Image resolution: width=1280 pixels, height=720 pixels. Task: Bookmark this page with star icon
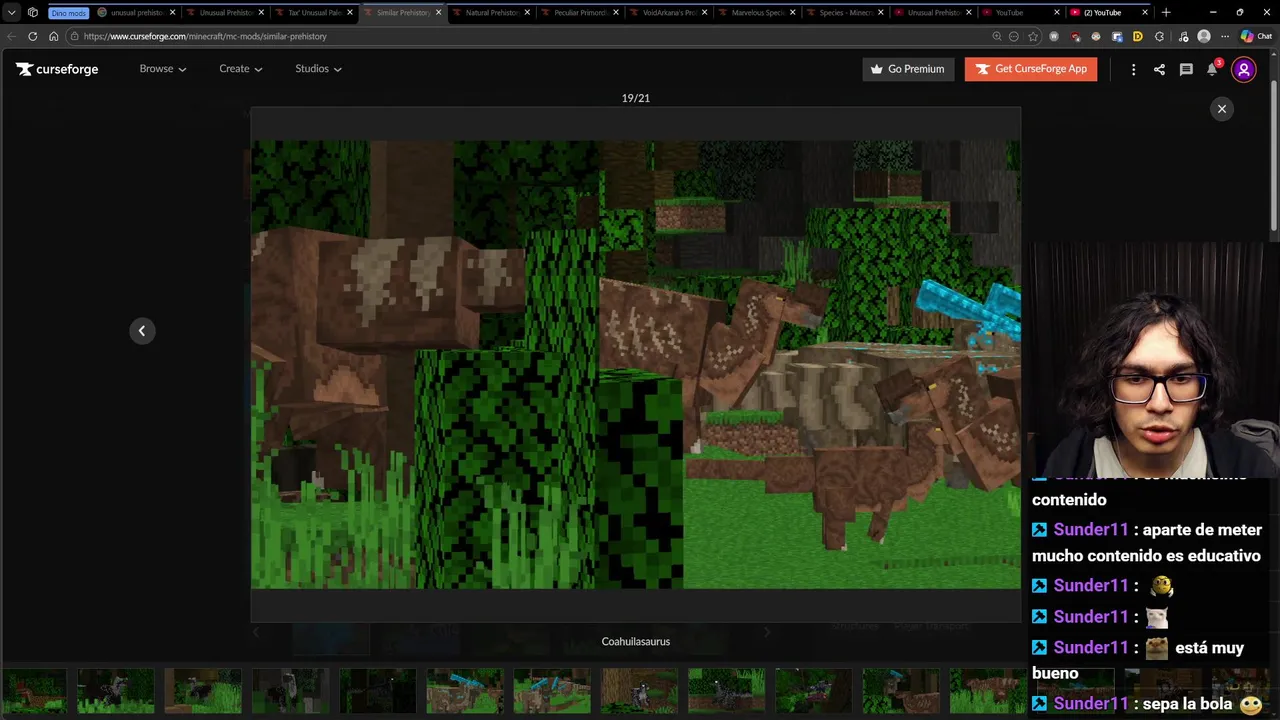(1033, 36)
